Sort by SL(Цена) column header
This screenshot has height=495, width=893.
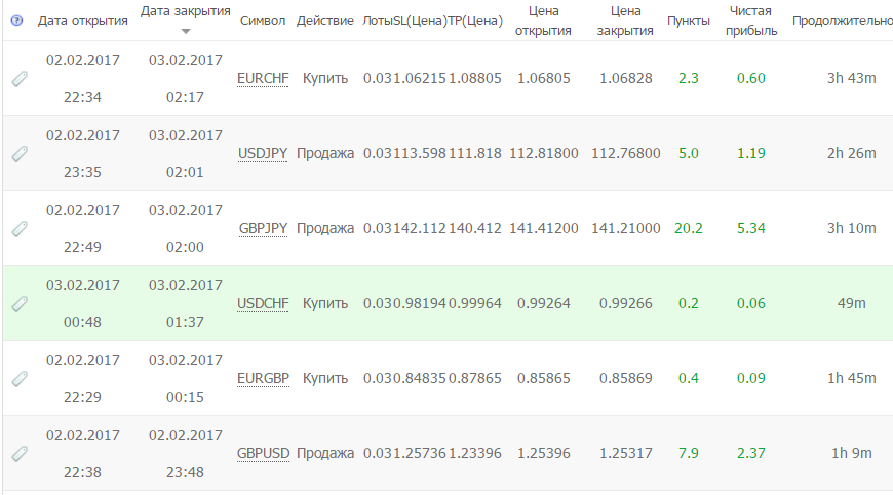[420, 21]
